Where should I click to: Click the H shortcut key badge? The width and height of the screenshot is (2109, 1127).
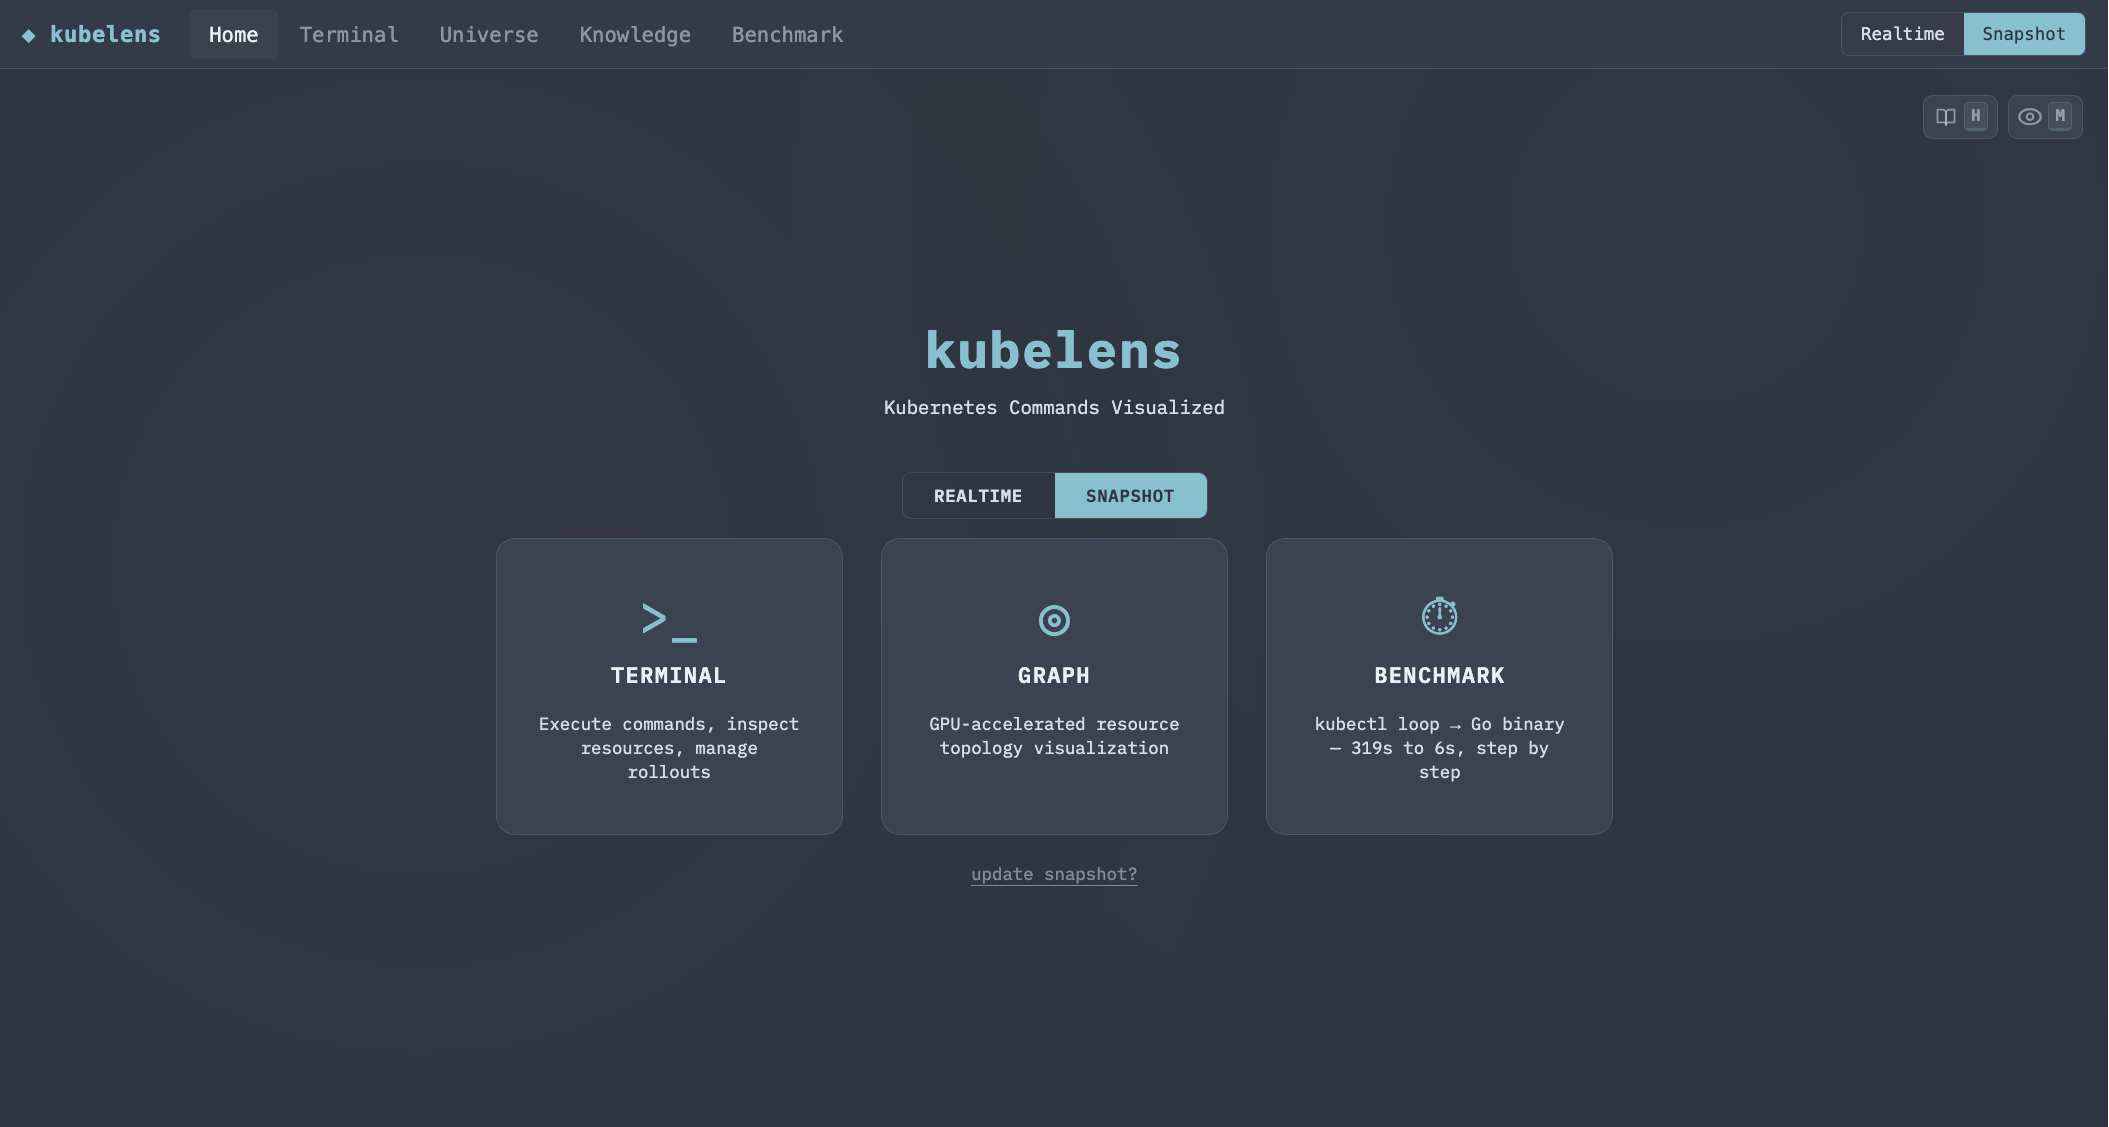coord(1975,116)
